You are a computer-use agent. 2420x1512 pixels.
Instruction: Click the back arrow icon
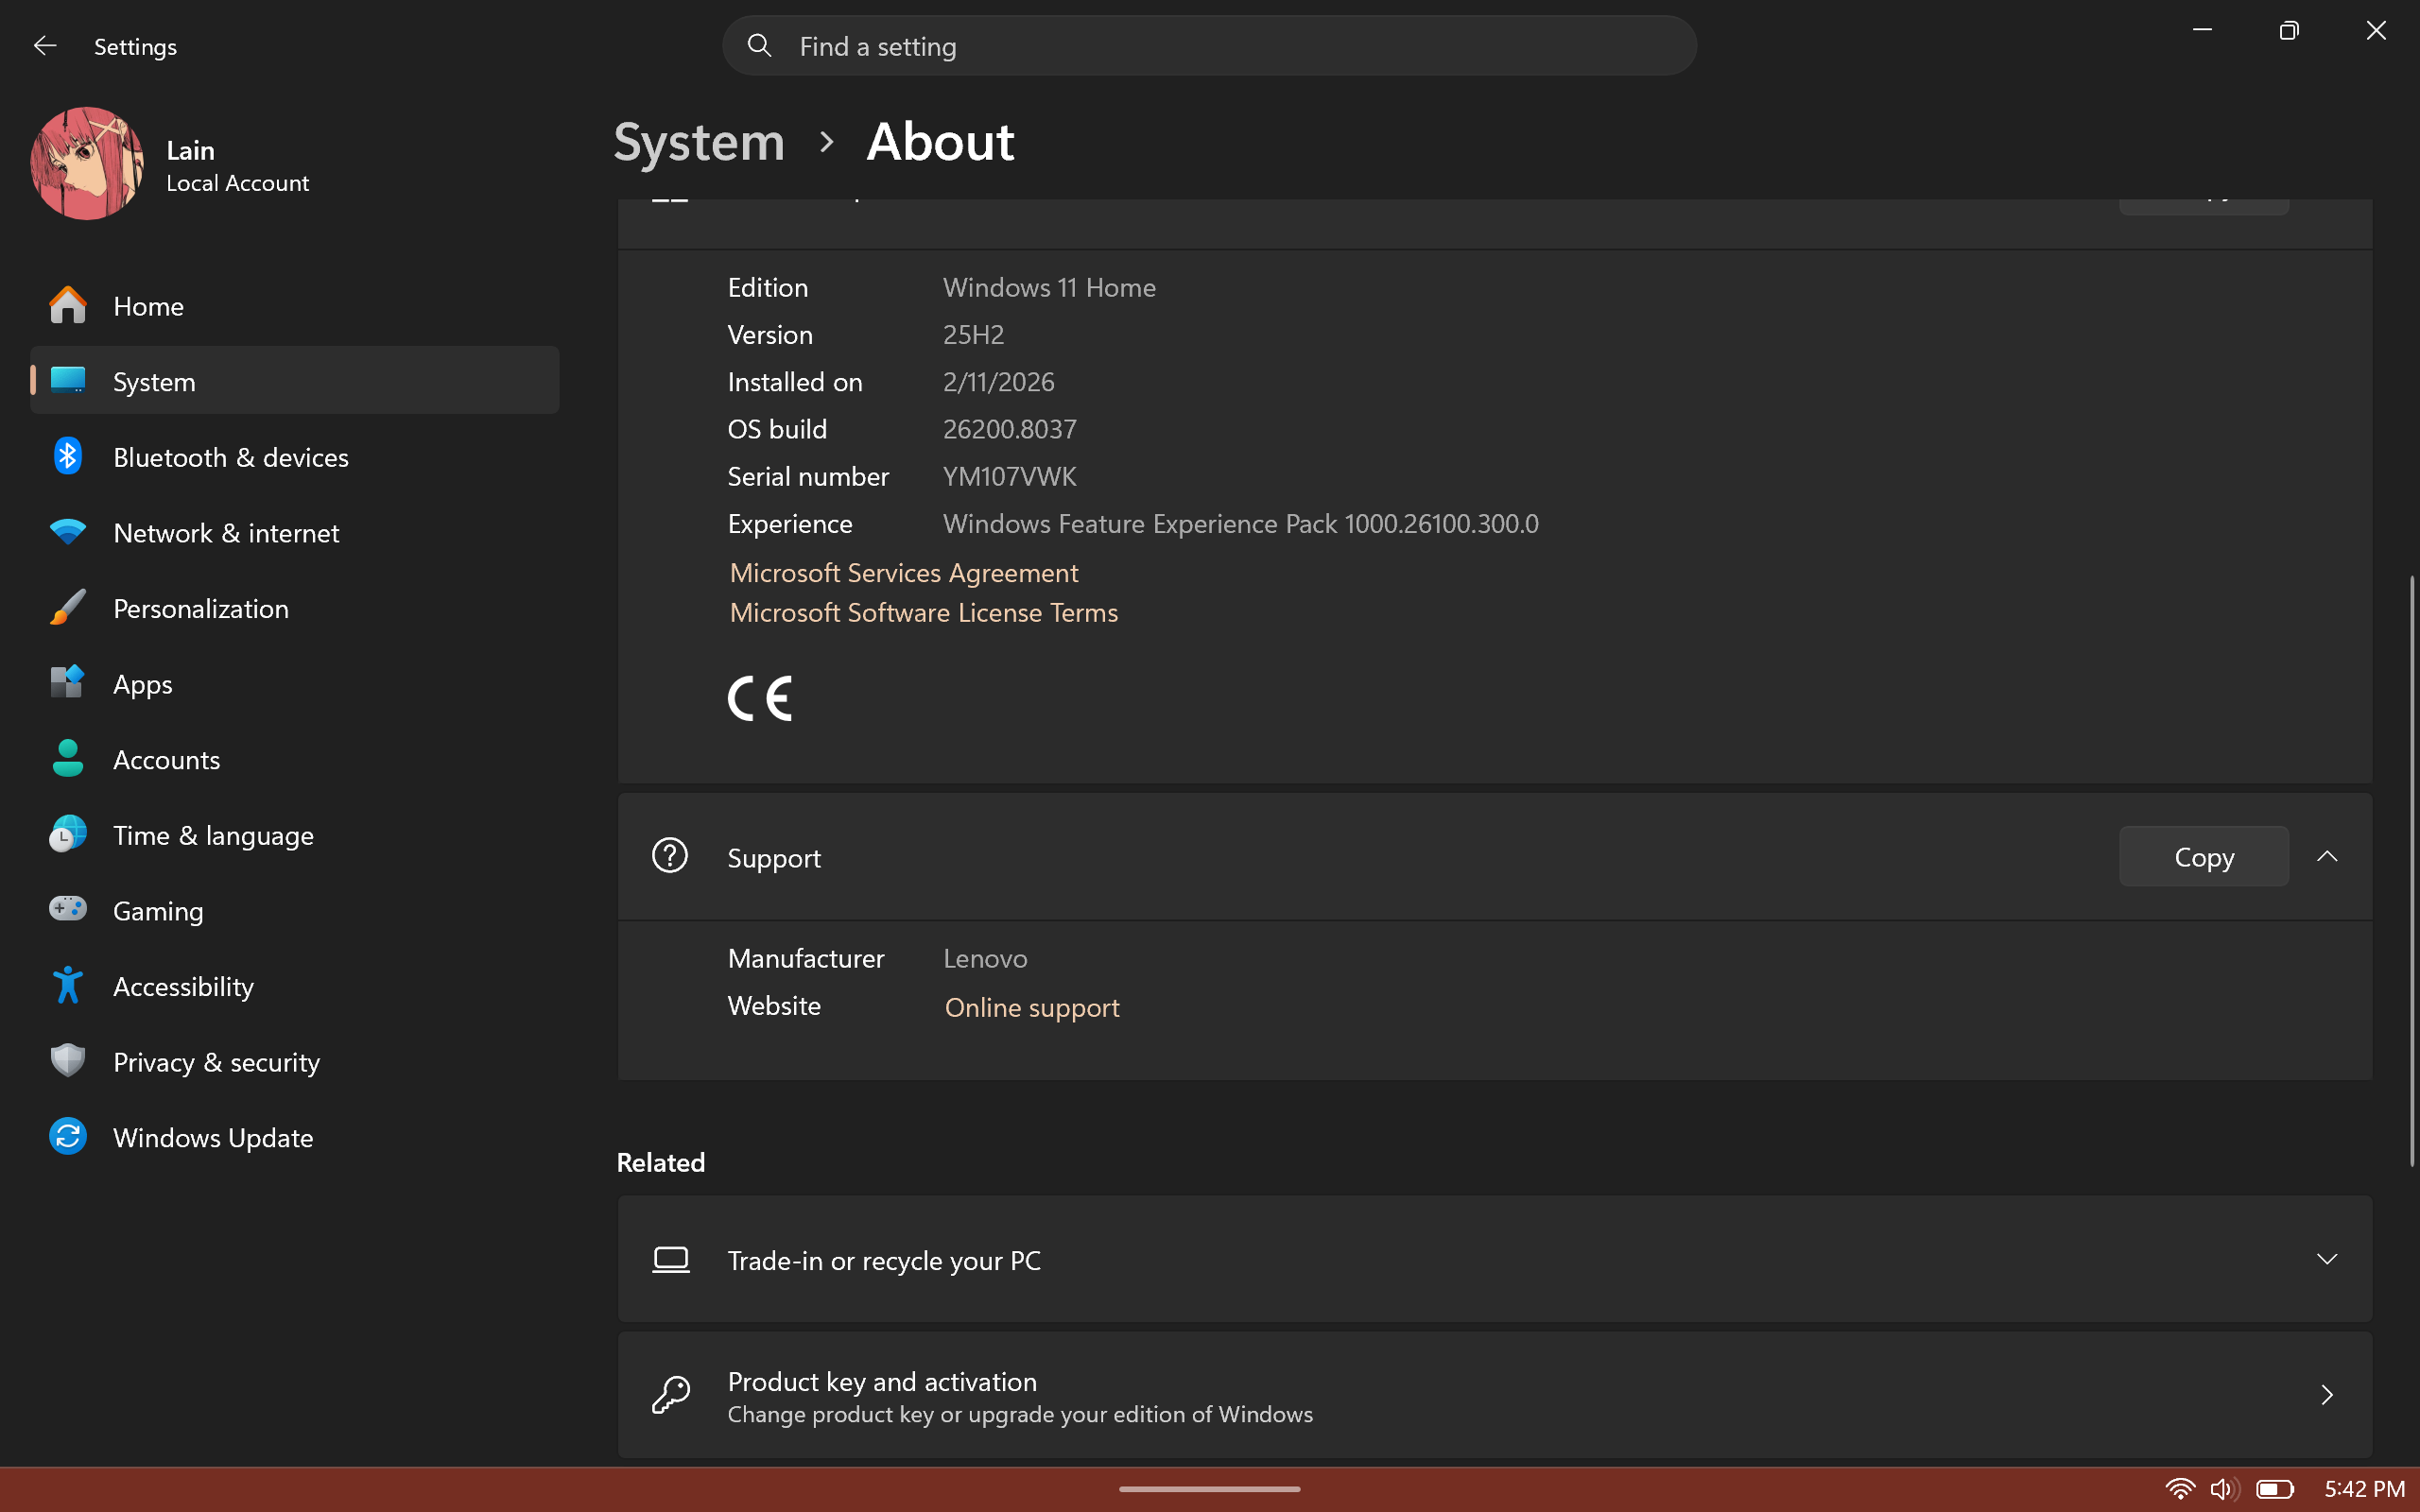point(44,46)
